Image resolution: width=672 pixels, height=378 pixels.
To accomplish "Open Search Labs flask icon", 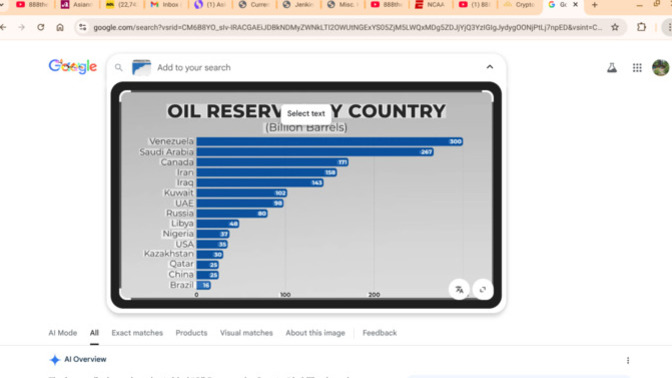I will pos(612,67).
